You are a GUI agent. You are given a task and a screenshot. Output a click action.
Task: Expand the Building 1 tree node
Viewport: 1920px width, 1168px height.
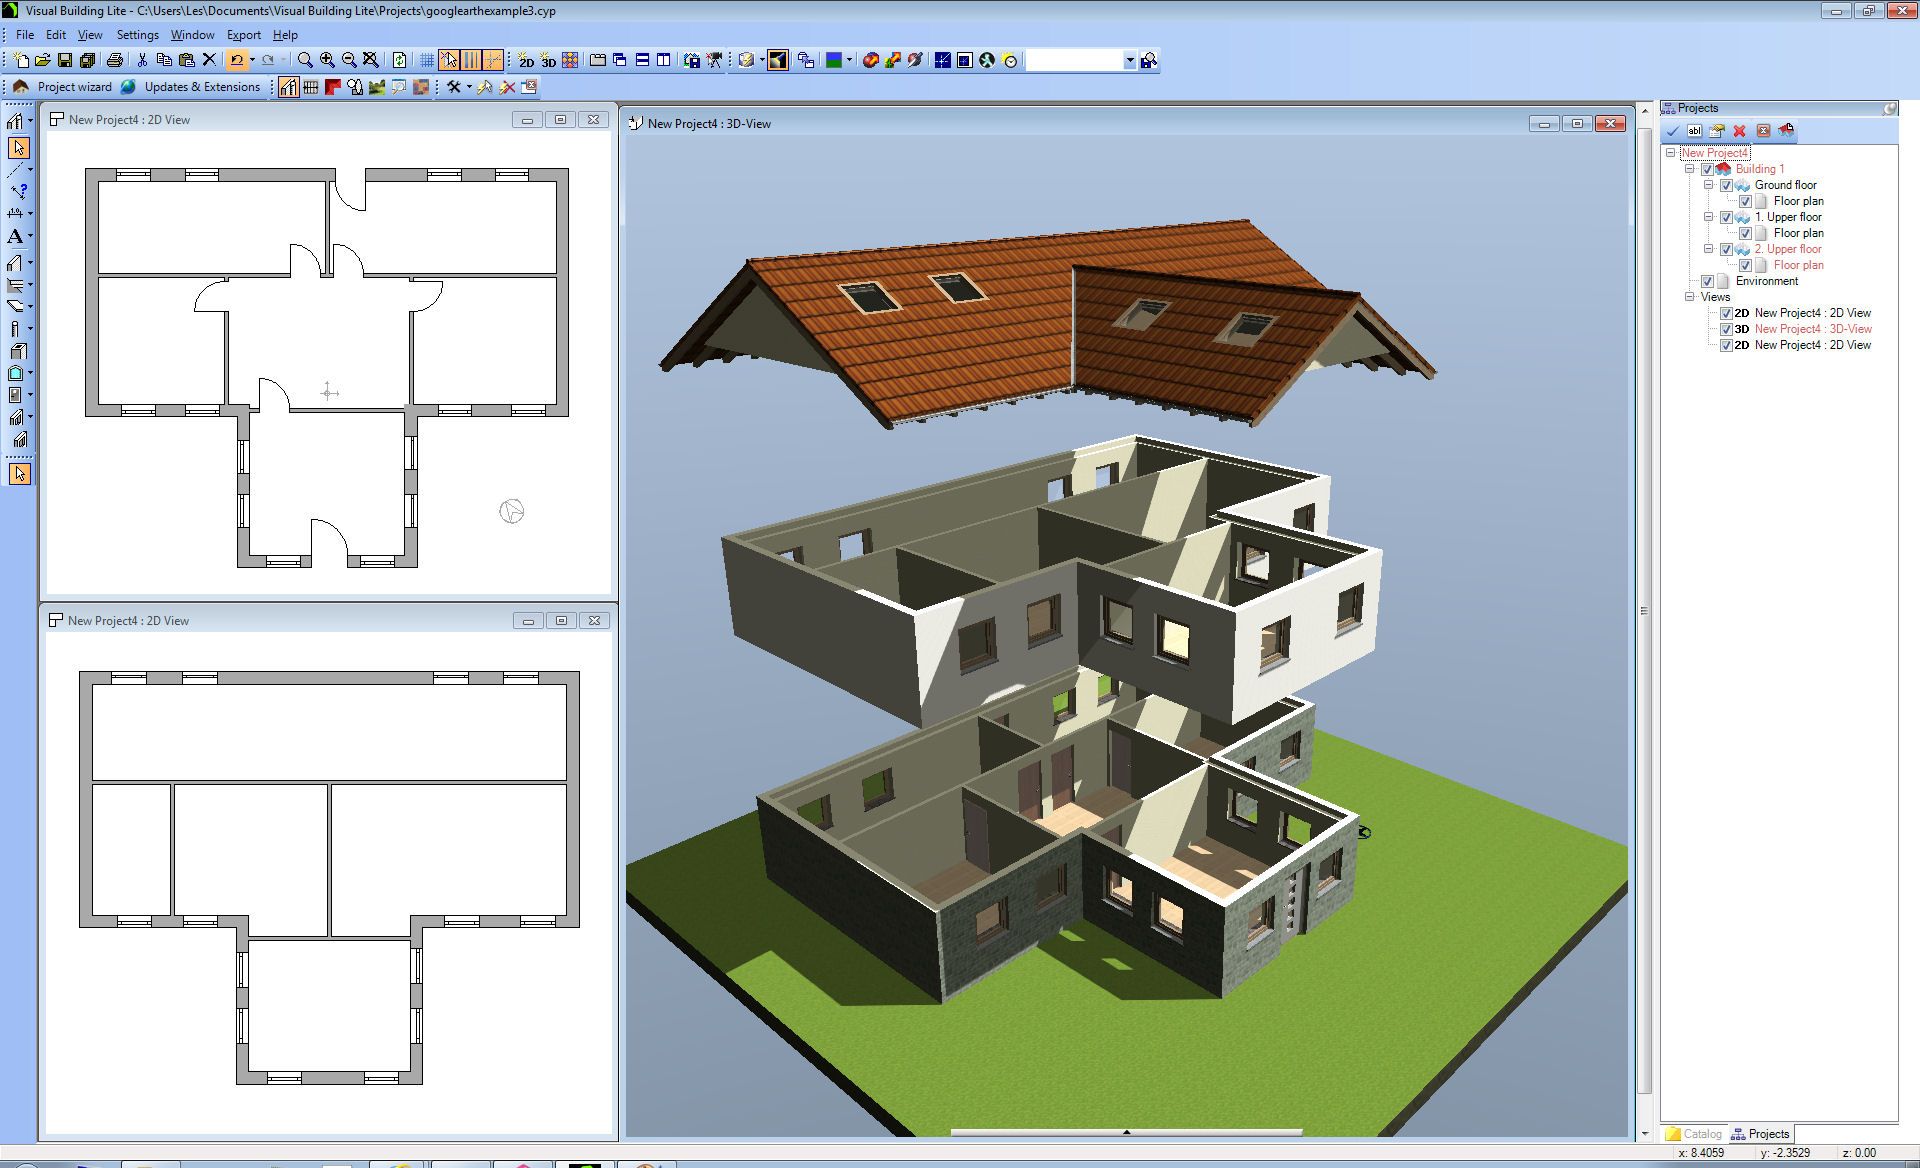(x=1688, y=167)
